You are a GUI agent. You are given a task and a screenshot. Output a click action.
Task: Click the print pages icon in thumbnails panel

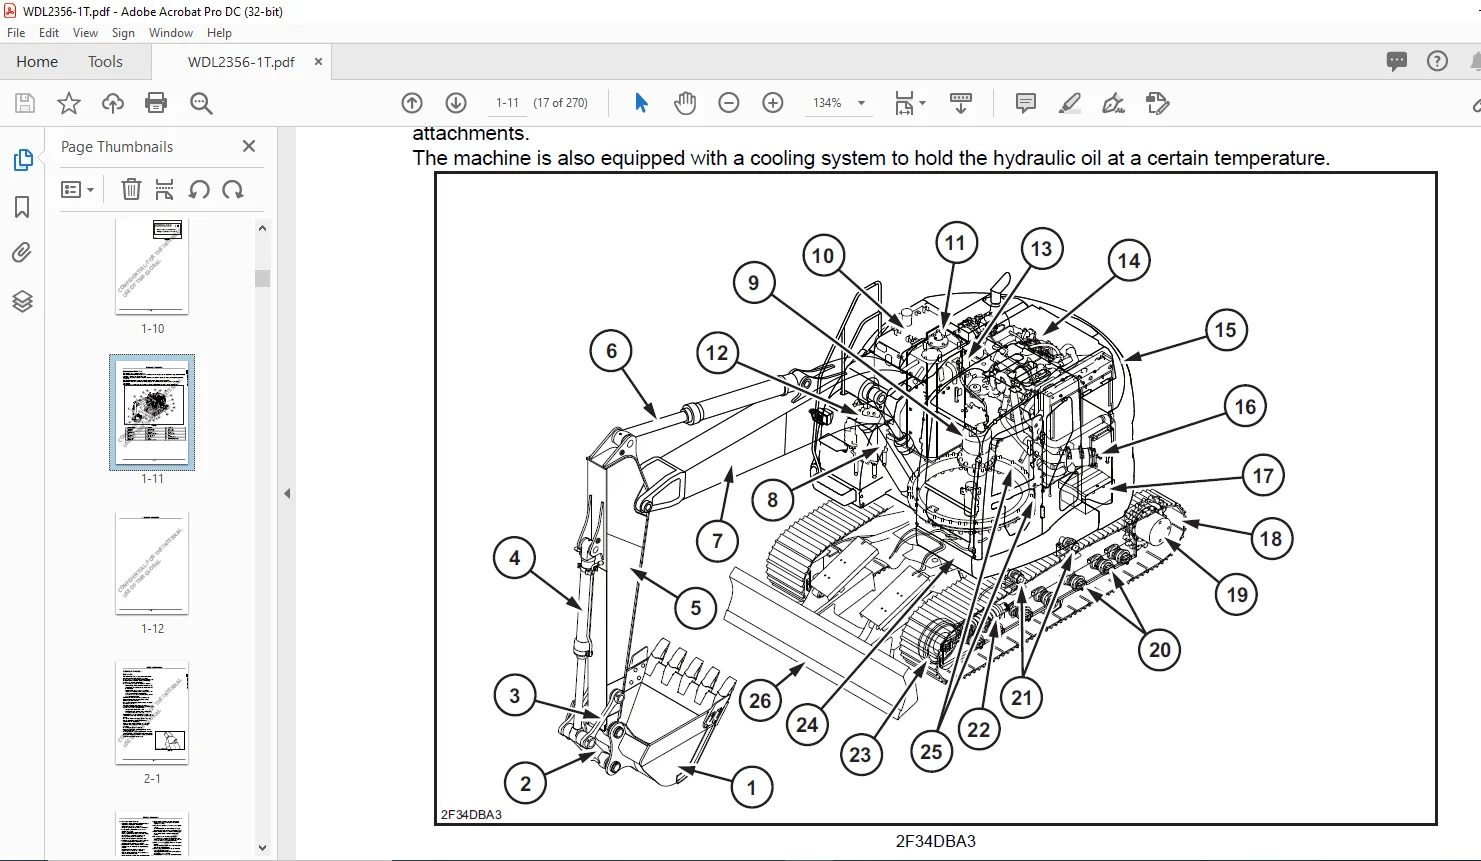click(165, 189)
